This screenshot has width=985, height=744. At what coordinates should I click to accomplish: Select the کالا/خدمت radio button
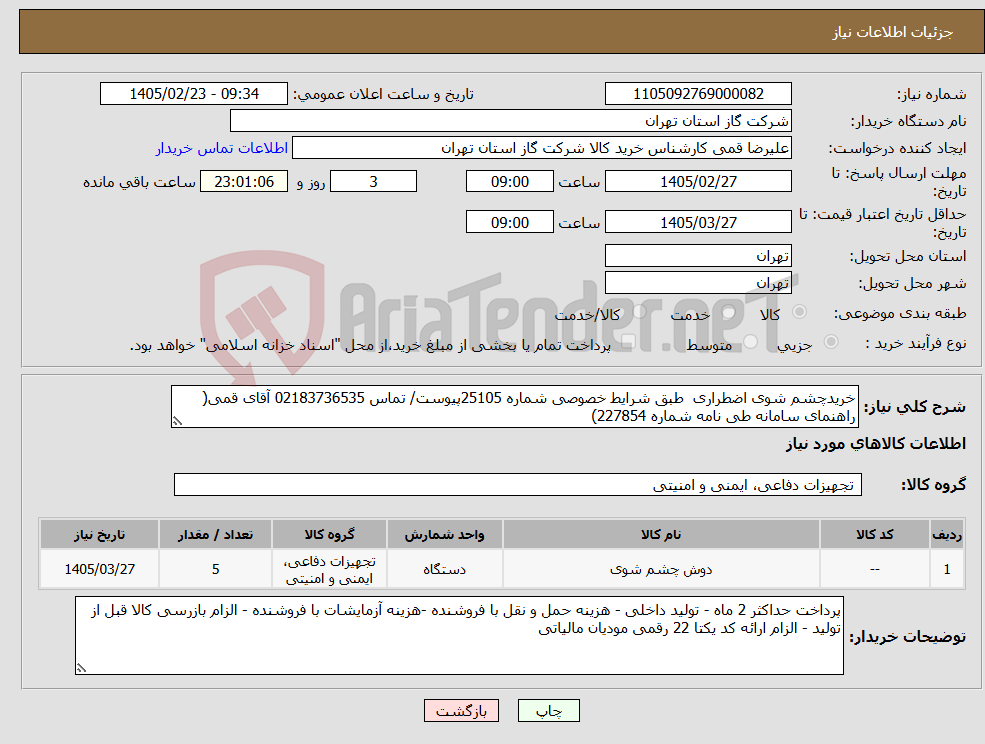[640, 312]
